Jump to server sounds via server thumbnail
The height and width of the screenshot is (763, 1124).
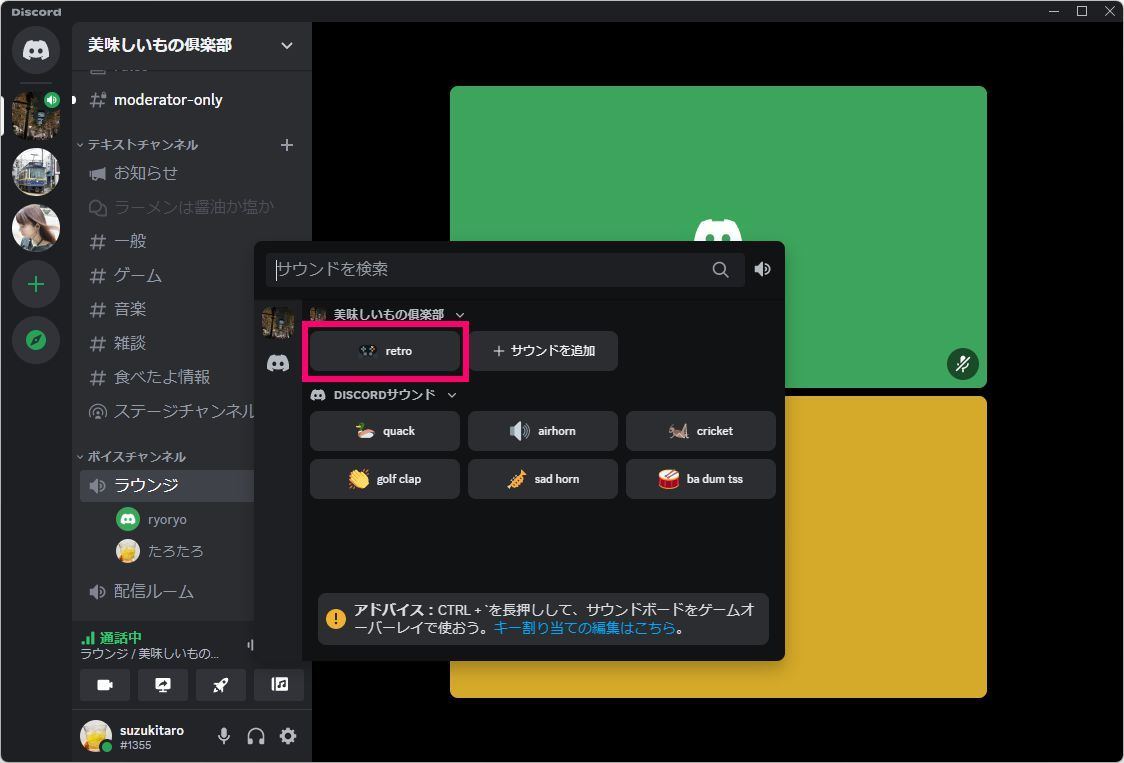[x=278, y=322]
